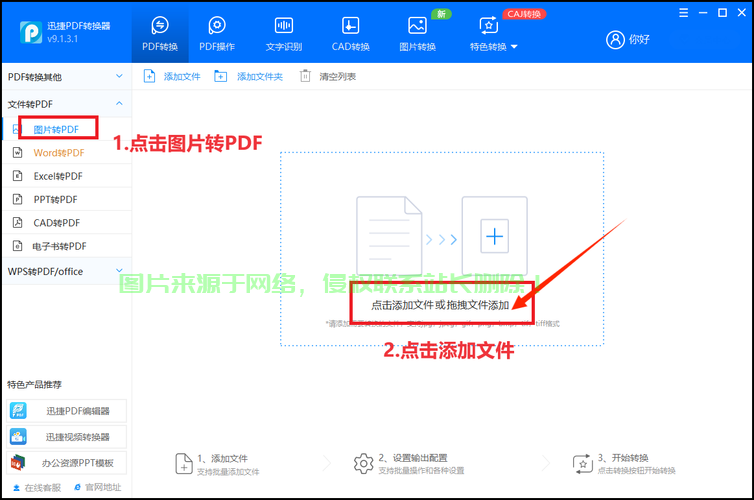The height and width of the screenshot is (500, 754).
Task: Open the hamburger main menu
Action: pos(683,13)
